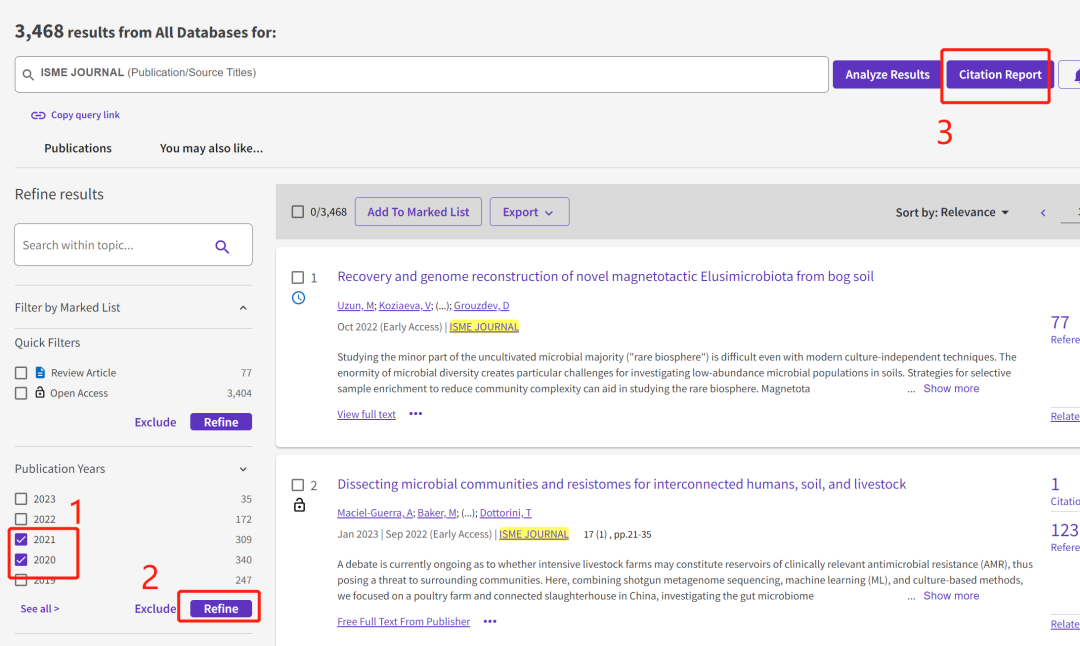Click Add To Marked List button

point(418,211)
